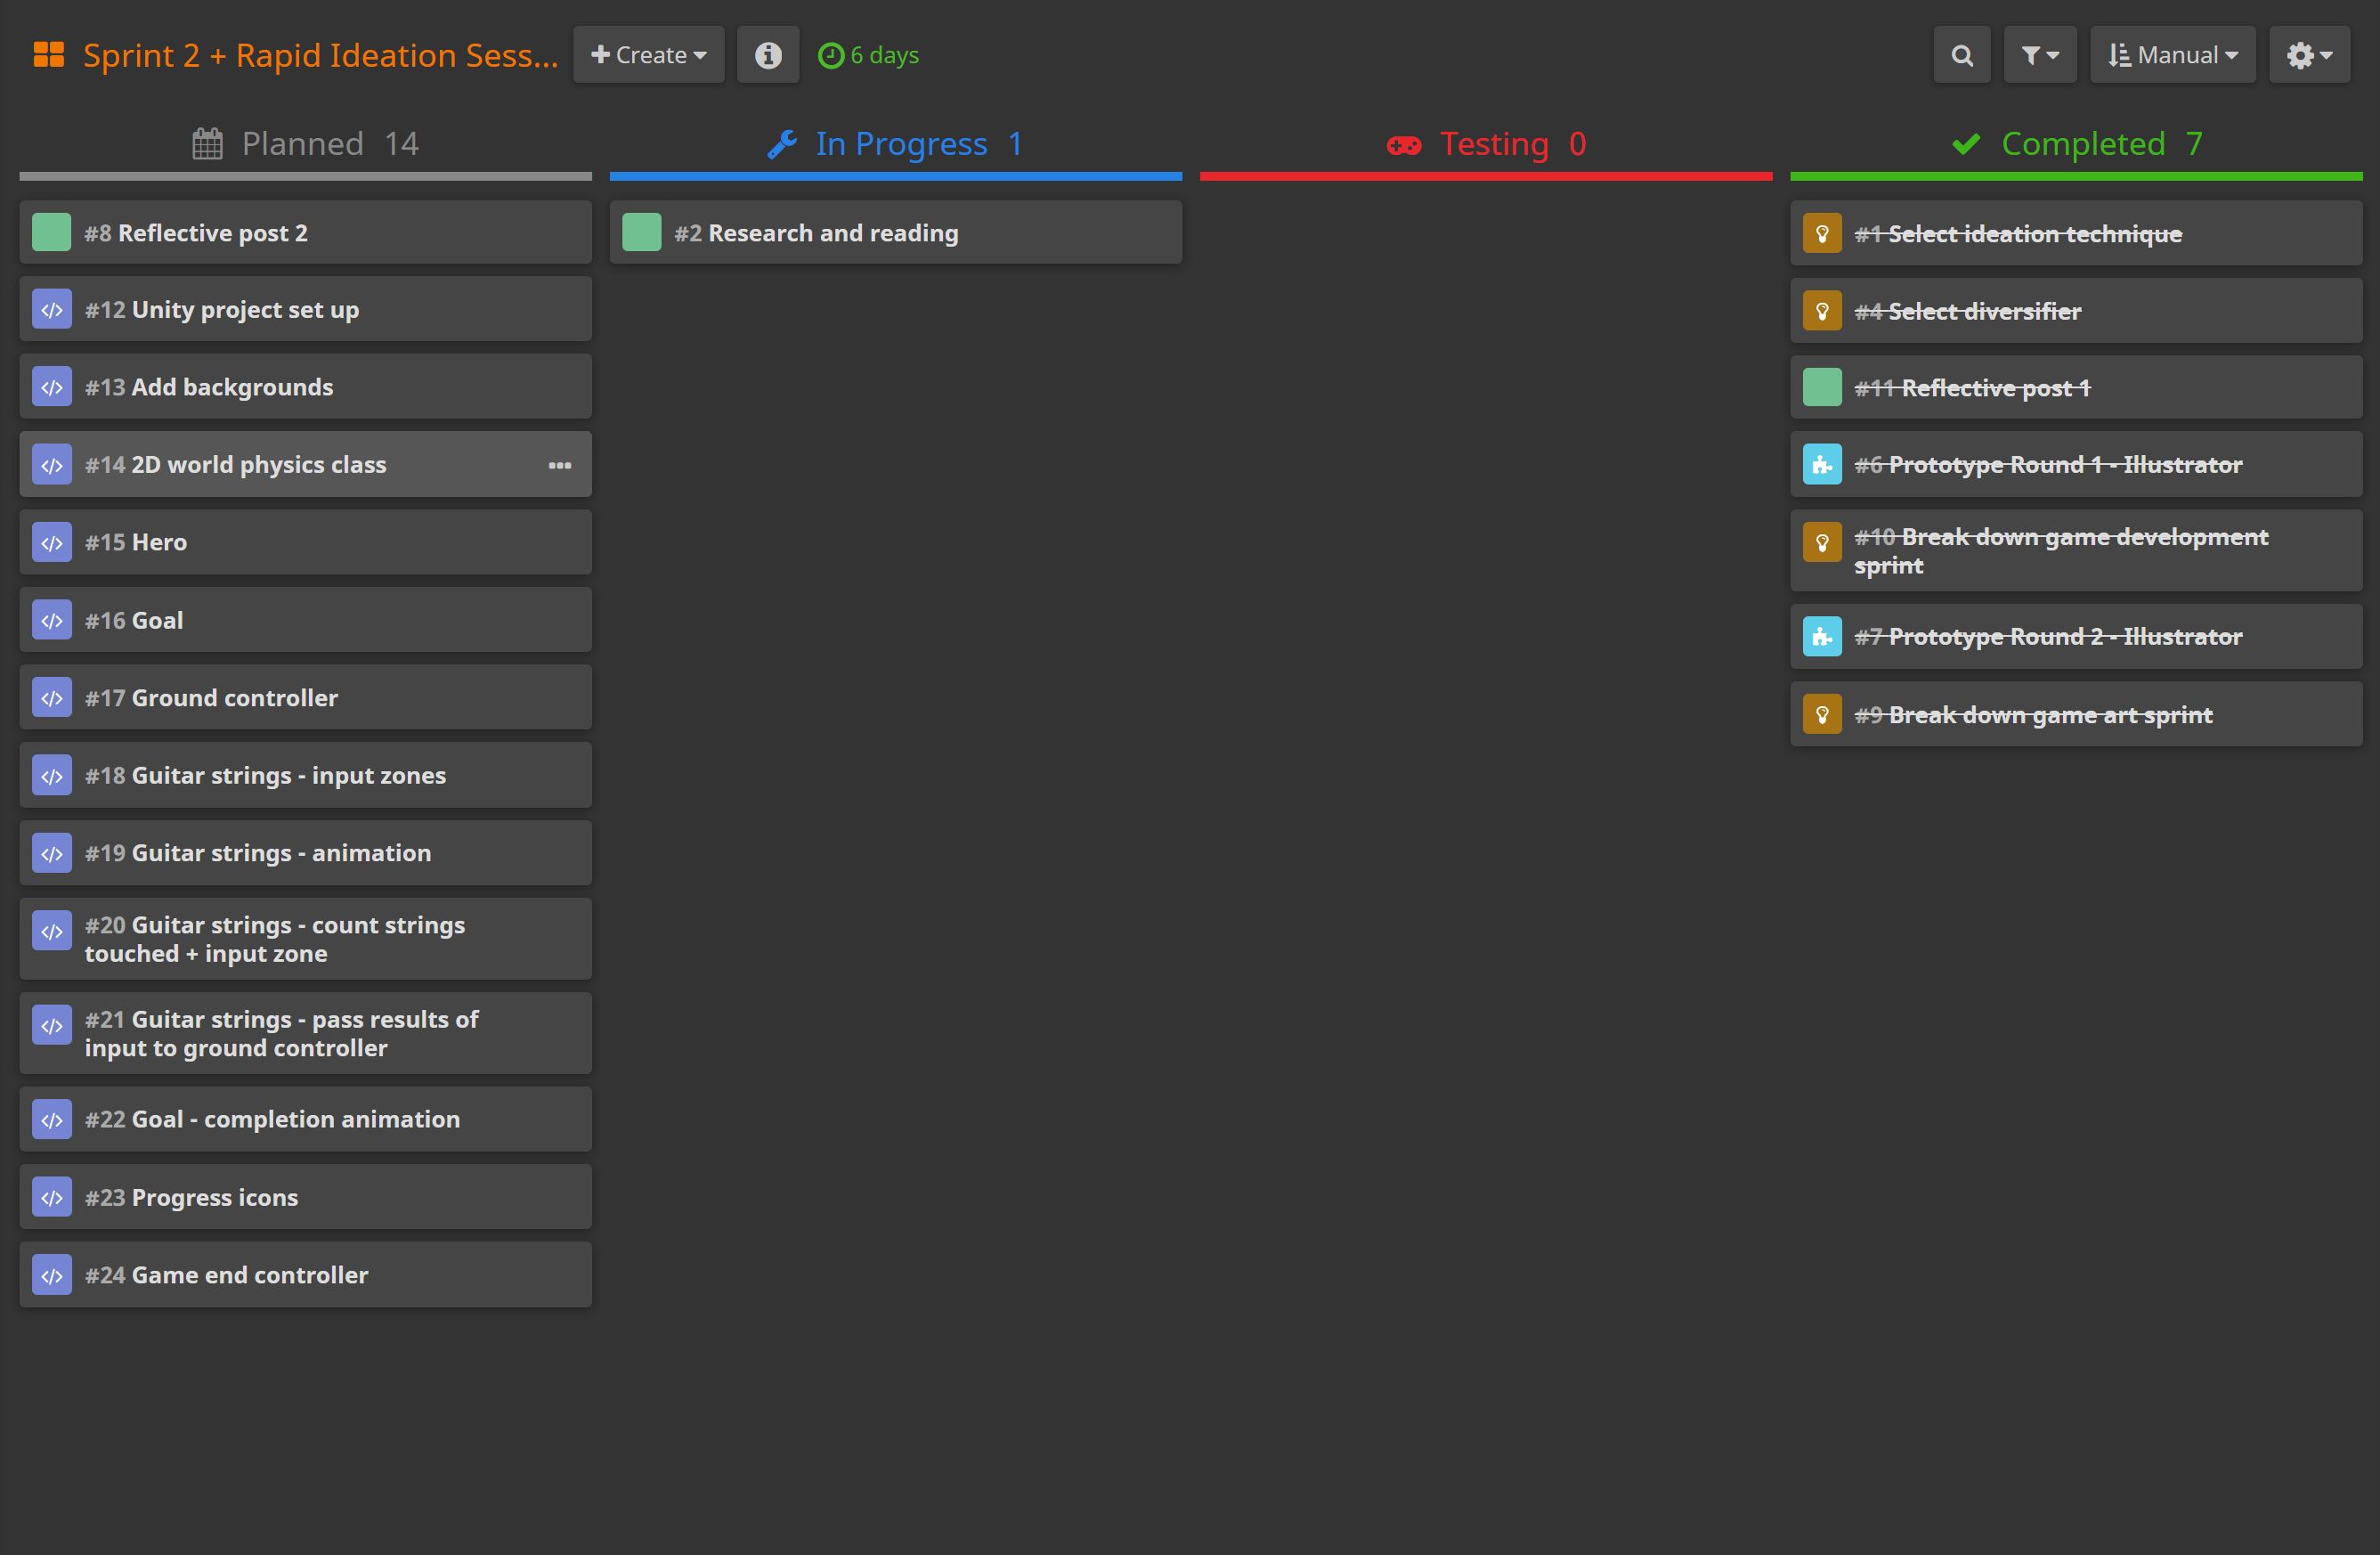Open the Sprint 2 board title
The width and height of the screenshot is (2380, 1555).
(319, 55)
